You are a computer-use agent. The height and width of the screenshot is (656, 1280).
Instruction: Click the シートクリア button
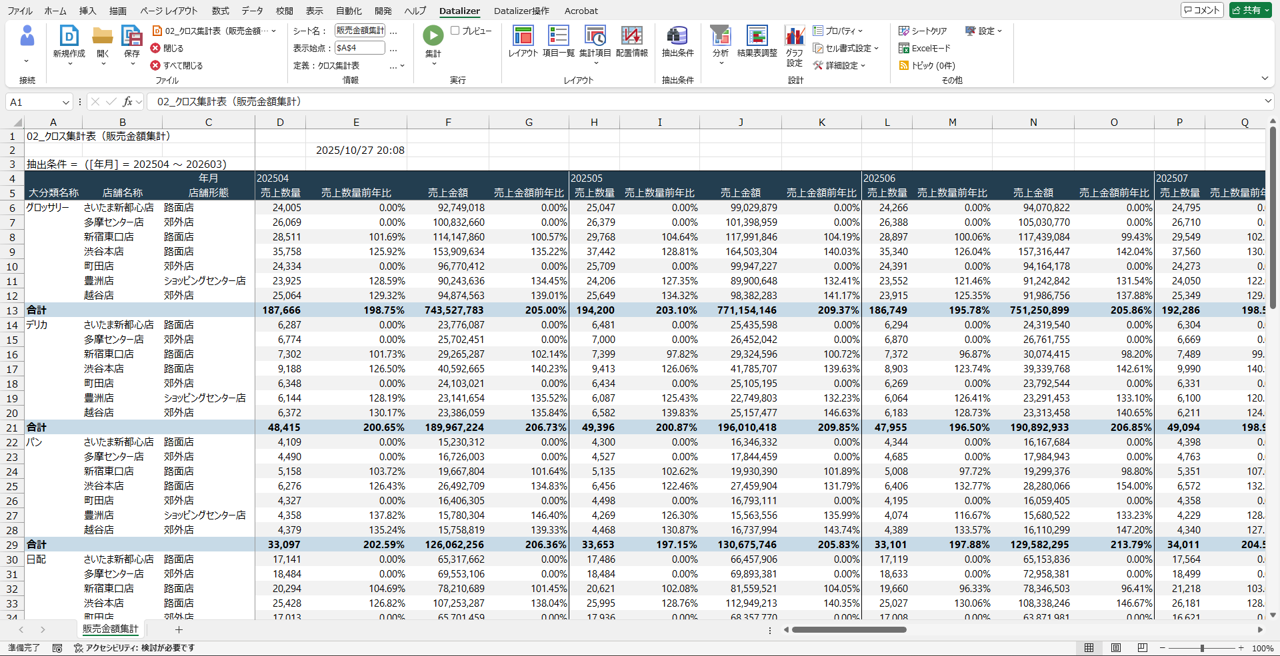pyautogui.click(x=922, y=31)
